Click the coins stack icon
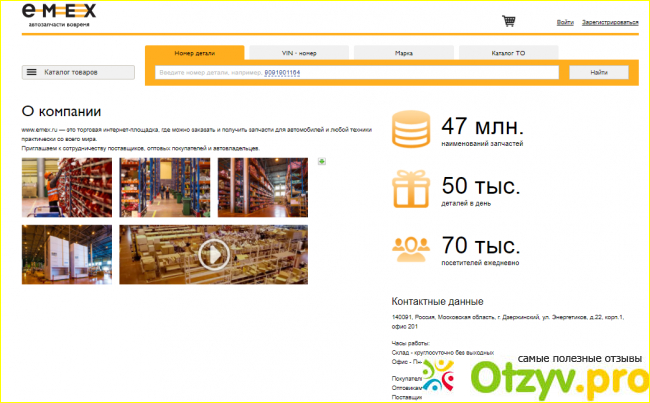Viewport: 650px width, 403px height. click(x=411, y=131)
